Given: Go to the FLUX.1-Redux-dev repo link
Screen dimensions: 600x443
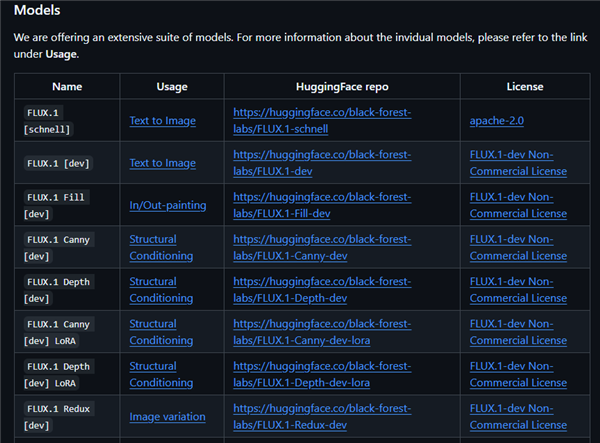Looking at the screenshot, I should click(x=322, y=417).
